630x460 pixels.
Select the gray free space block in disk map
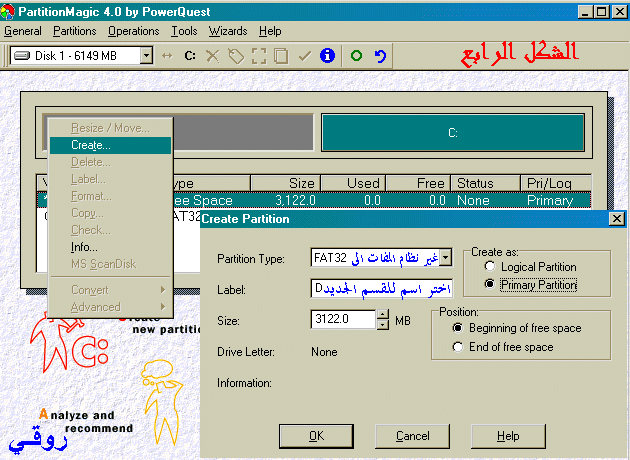[243, 133]
